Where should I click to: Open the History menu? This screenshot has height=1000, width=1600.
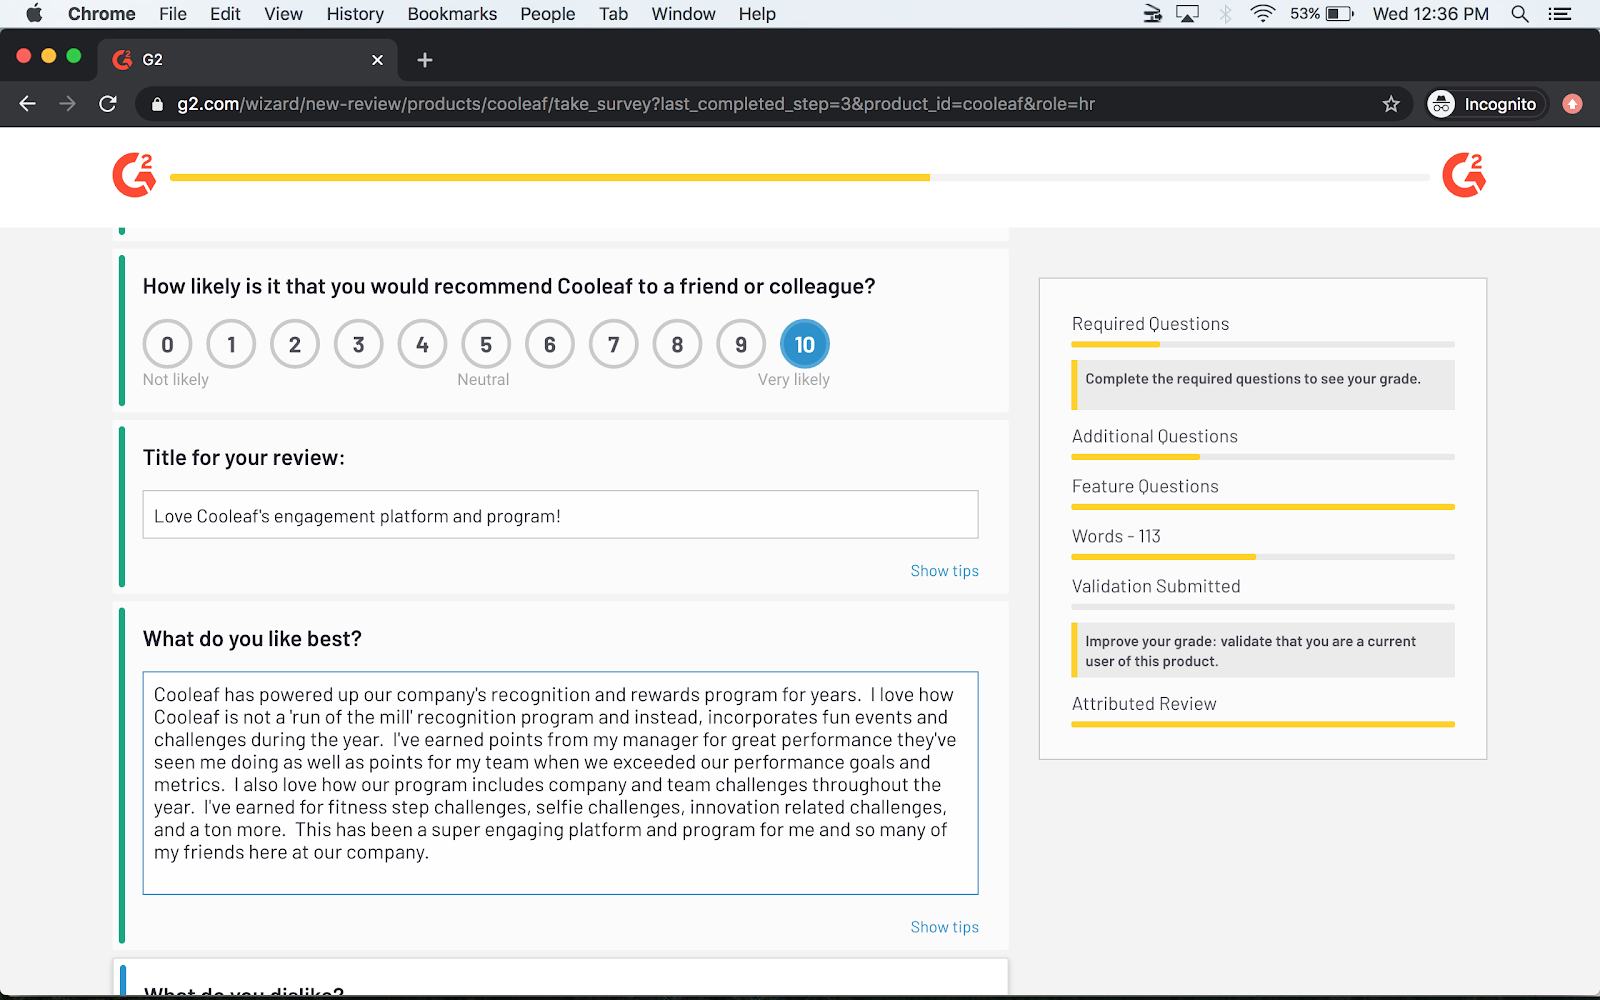coord(355,14)
